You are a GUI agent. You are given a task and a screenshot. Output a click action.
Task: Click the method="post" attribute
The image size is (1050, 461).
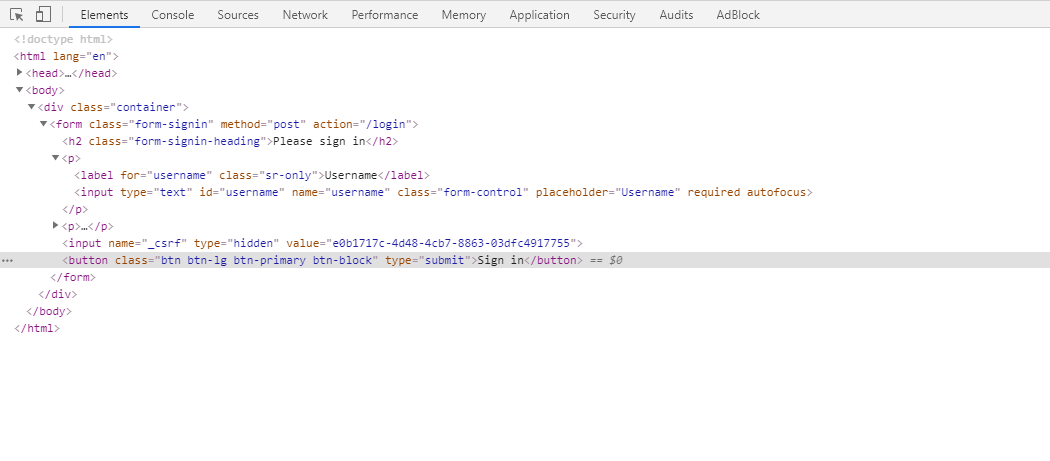263,124
